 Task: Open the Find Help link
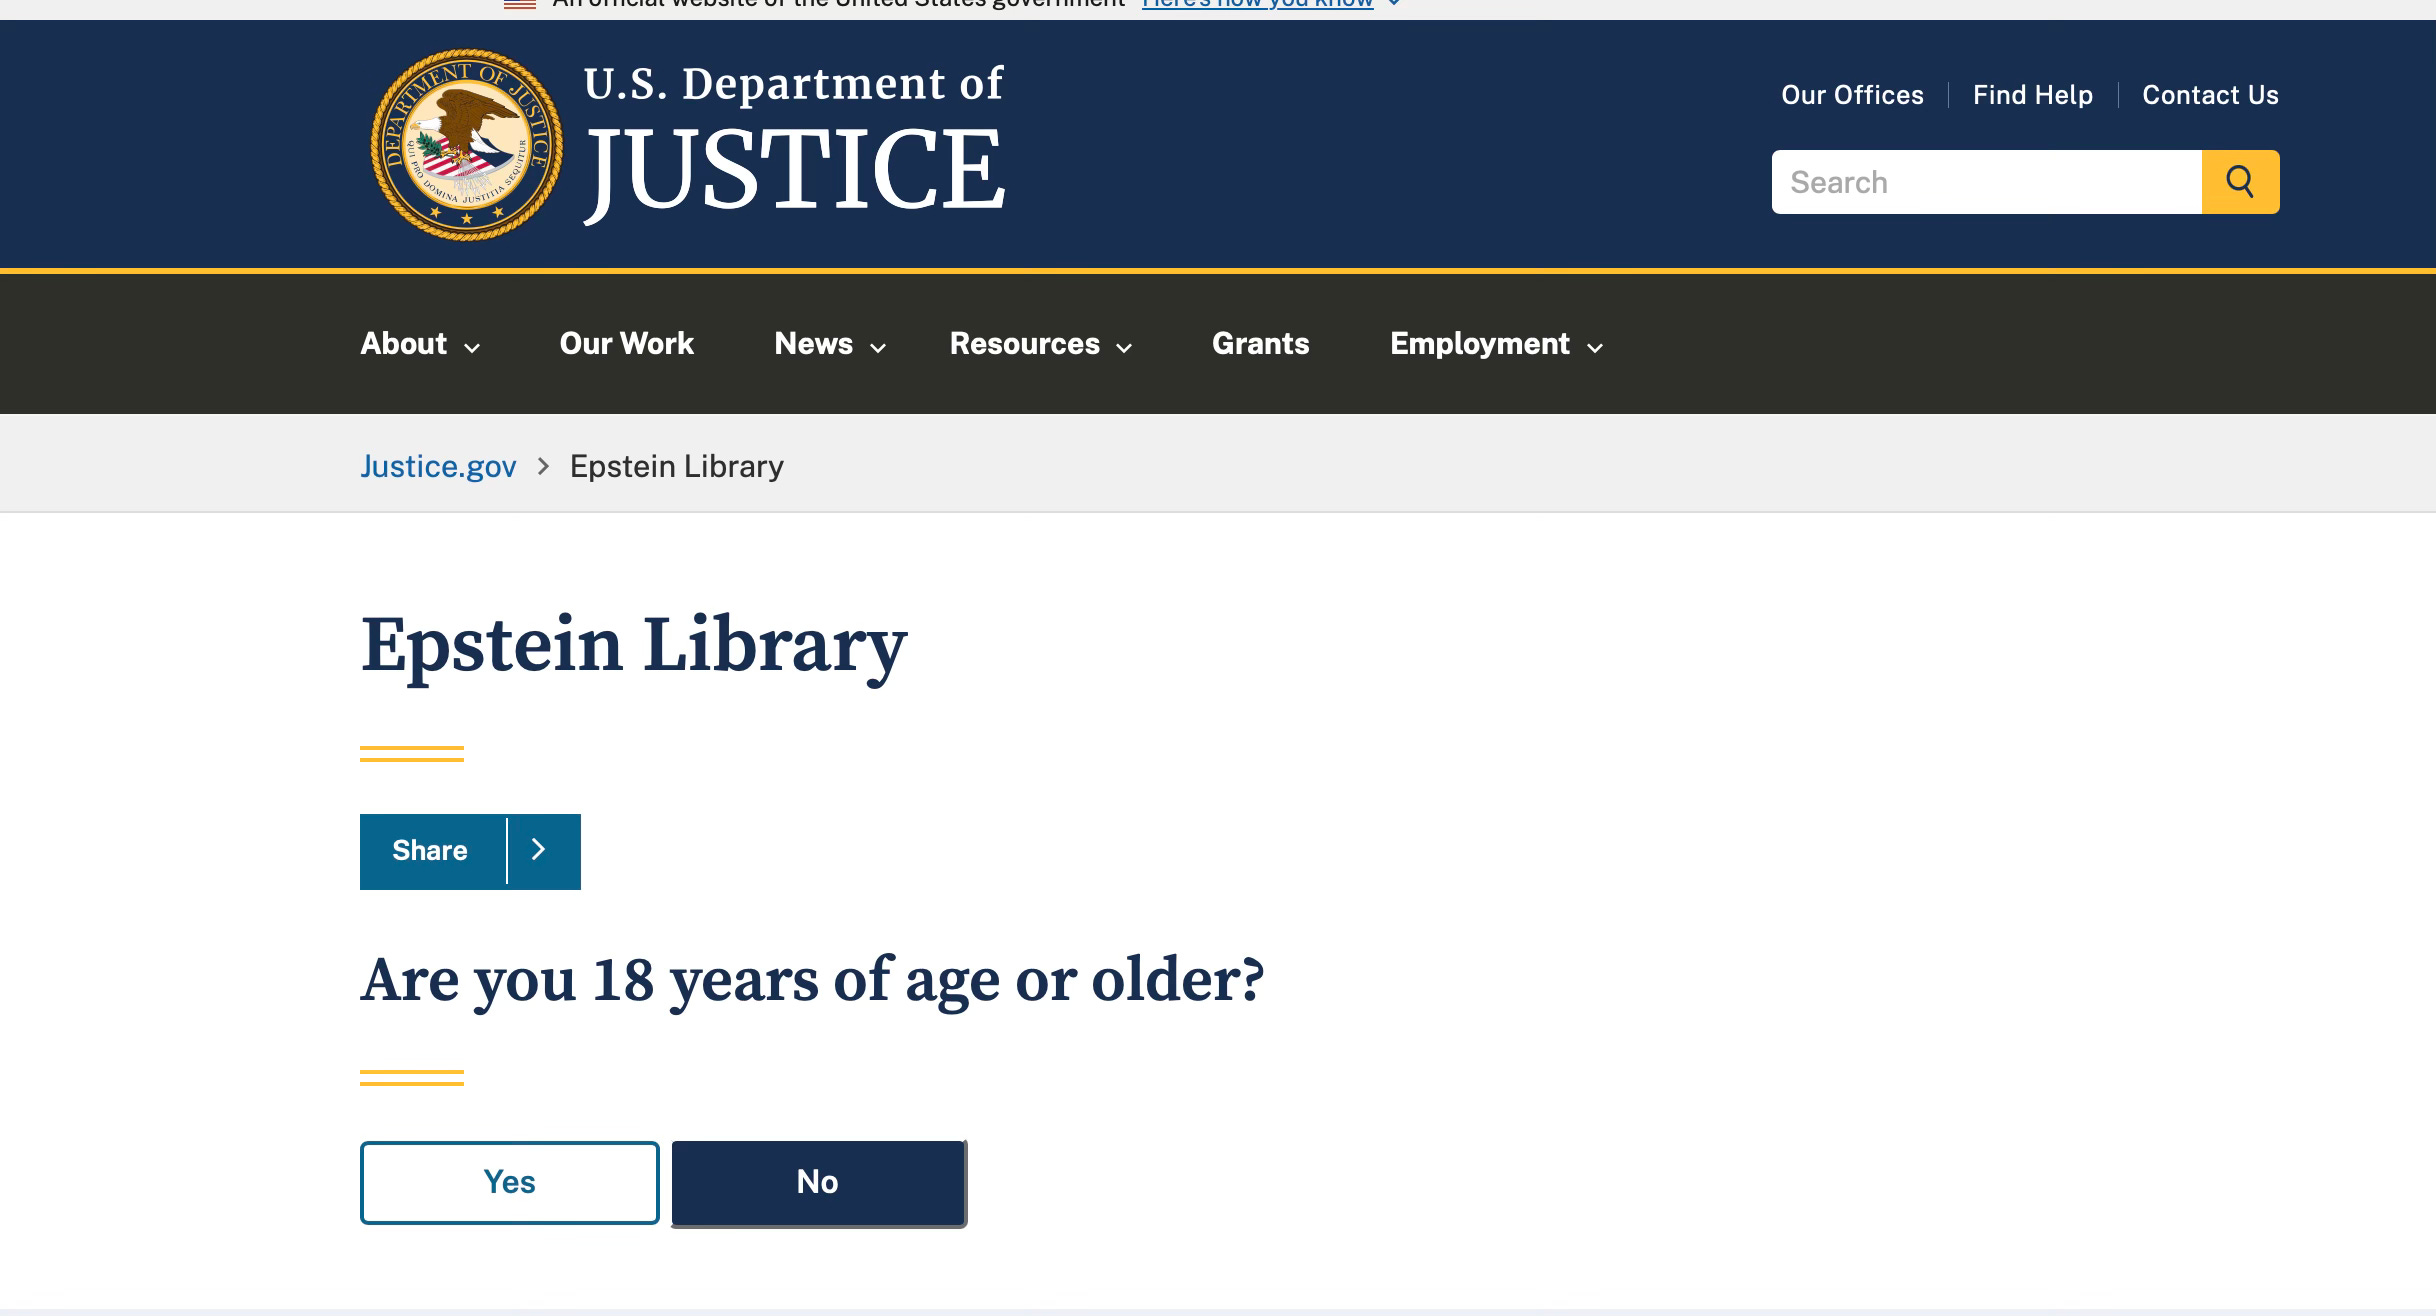tap(2032, 95)
